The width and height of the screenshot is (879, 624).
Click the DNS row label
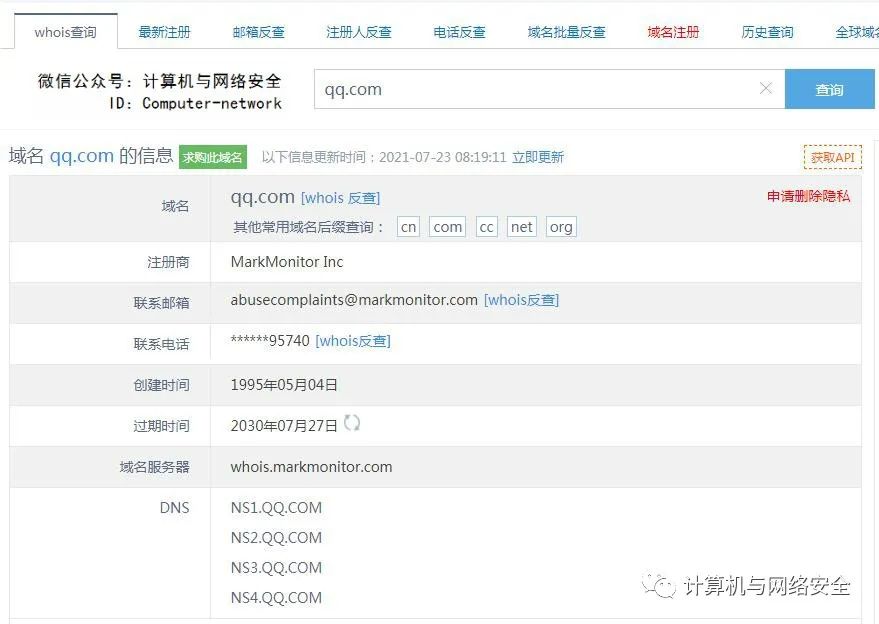pyautogui.click(x=174, y=507)
